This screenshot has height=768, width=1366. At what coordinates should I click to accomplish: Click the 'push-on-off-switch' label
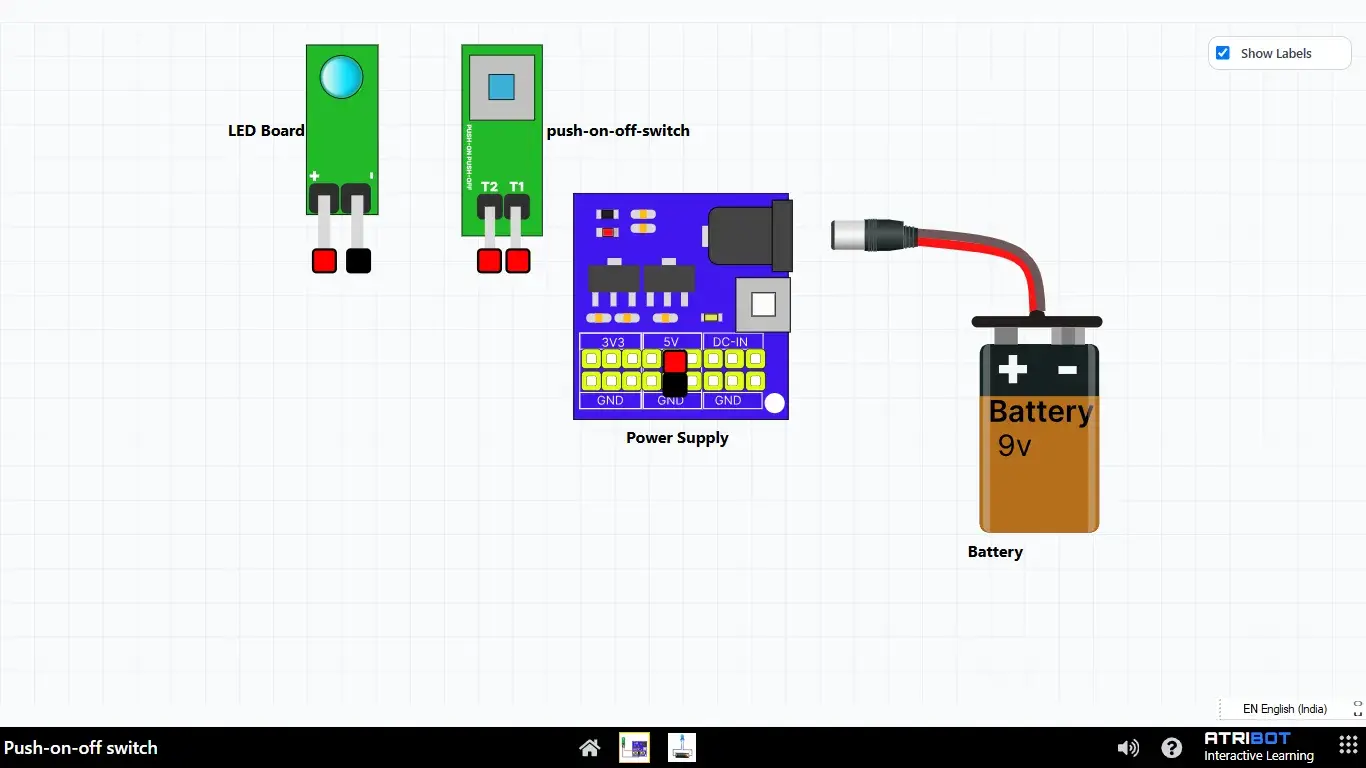pos(618,130)
